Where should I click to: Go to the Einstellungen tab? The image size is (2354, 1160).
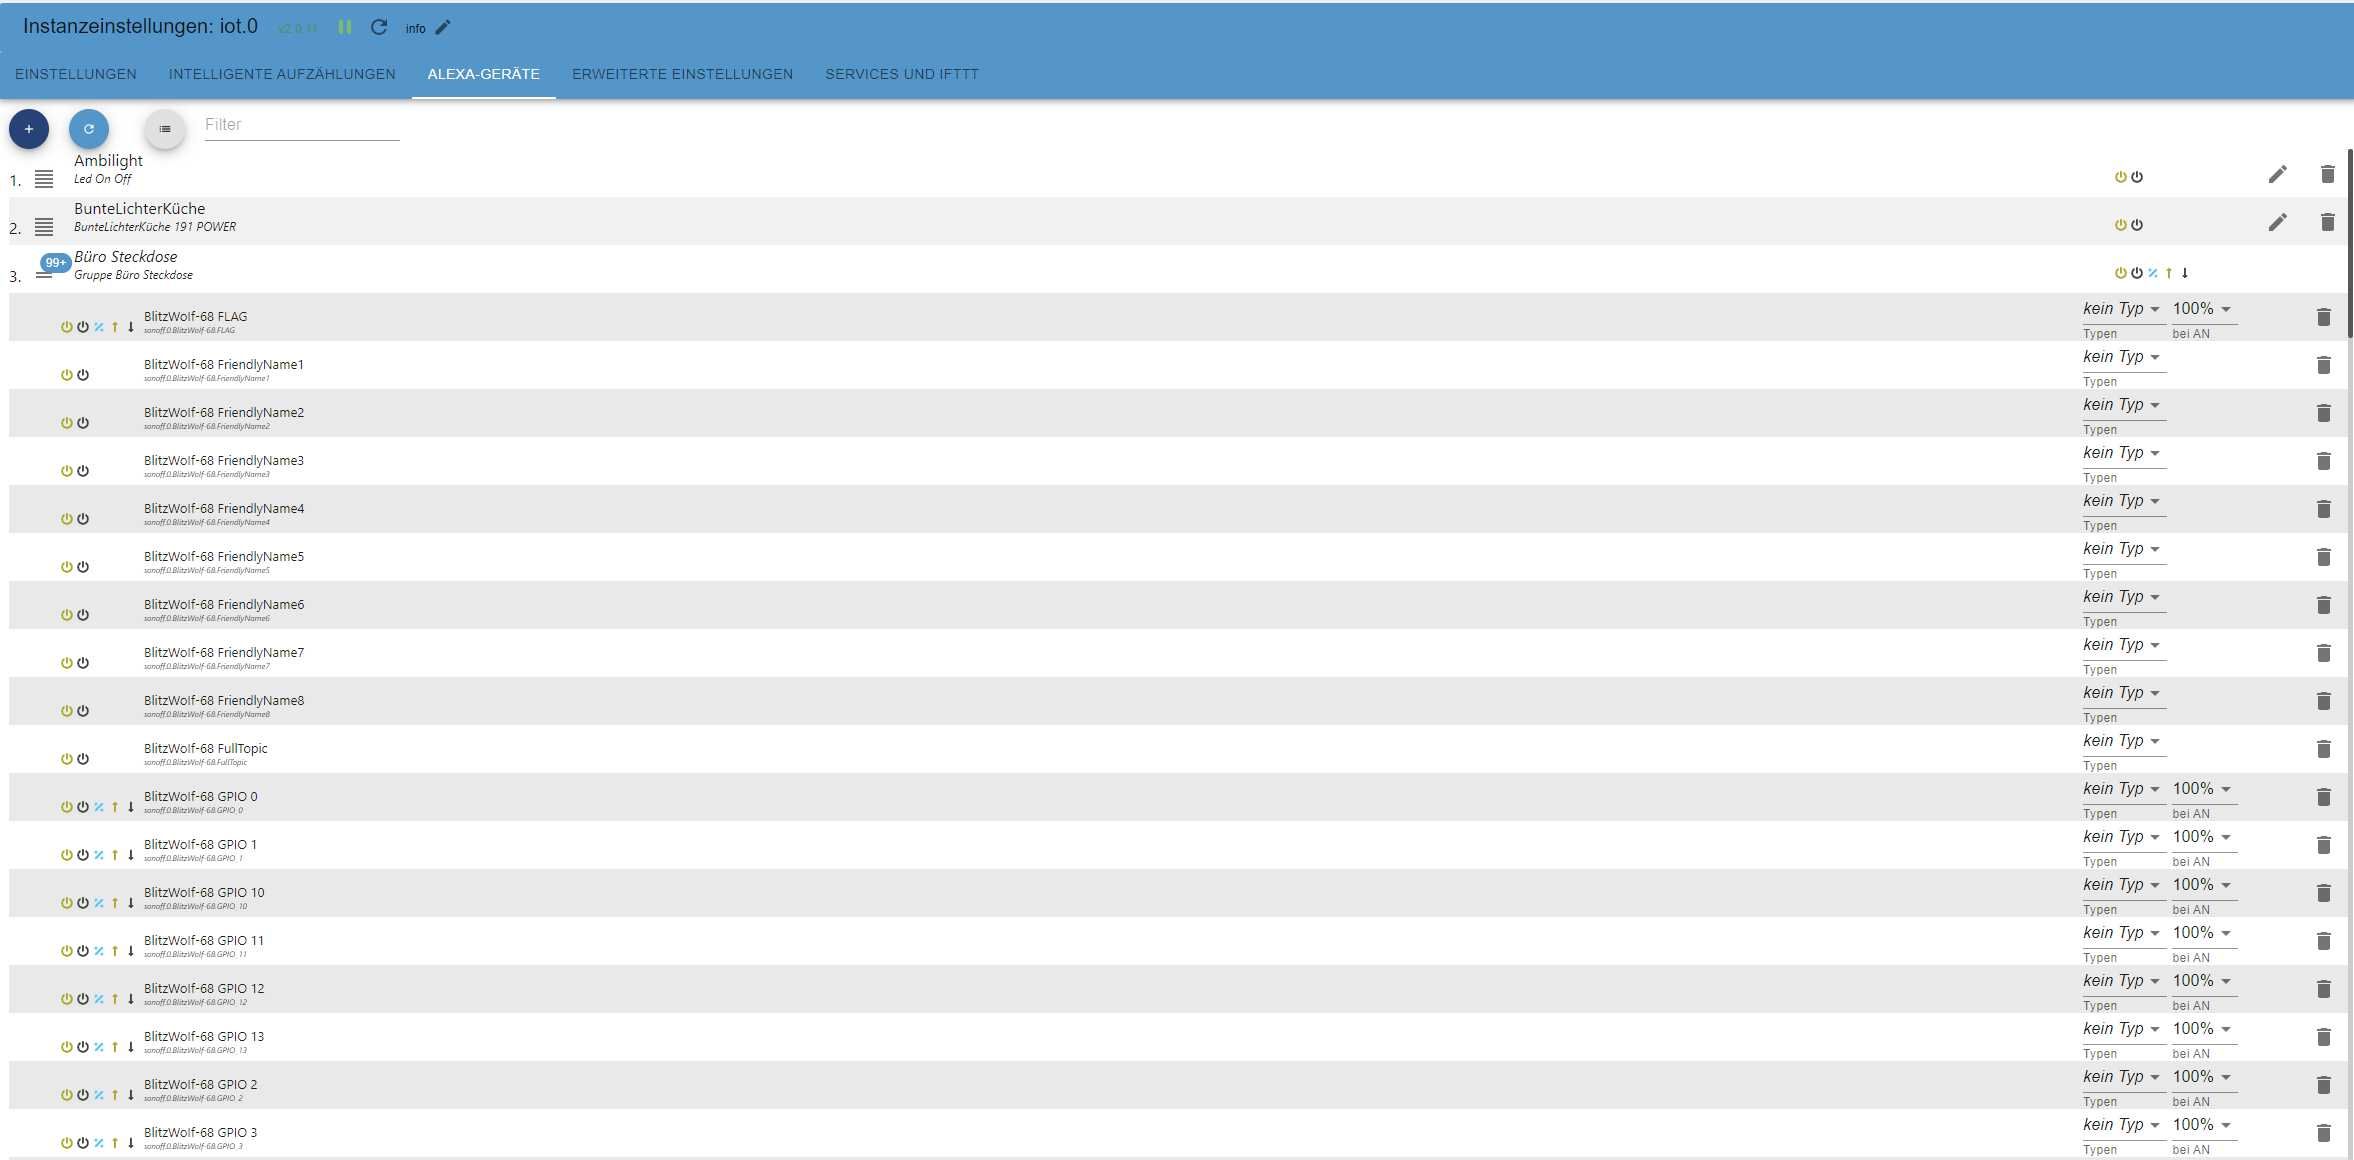pos(76,74)
